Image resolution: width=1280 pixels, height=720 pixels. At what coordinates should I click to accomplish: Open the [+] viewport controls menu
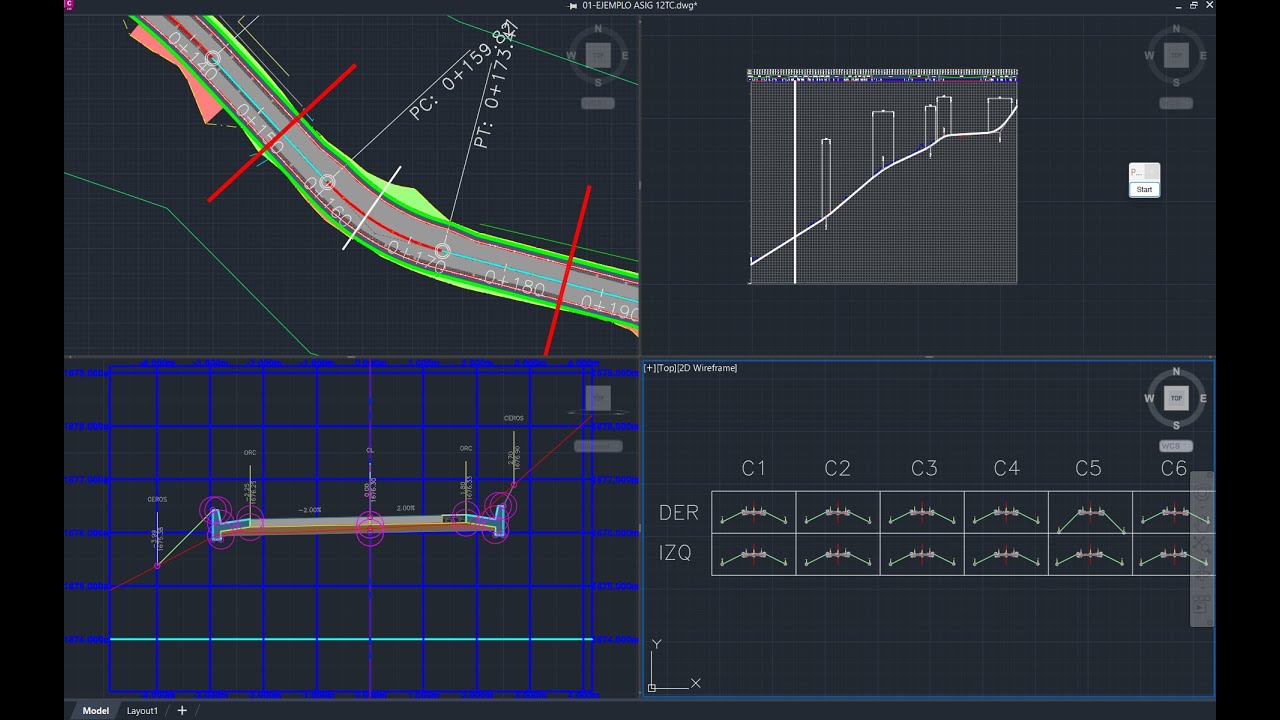(x=651, y=368)
